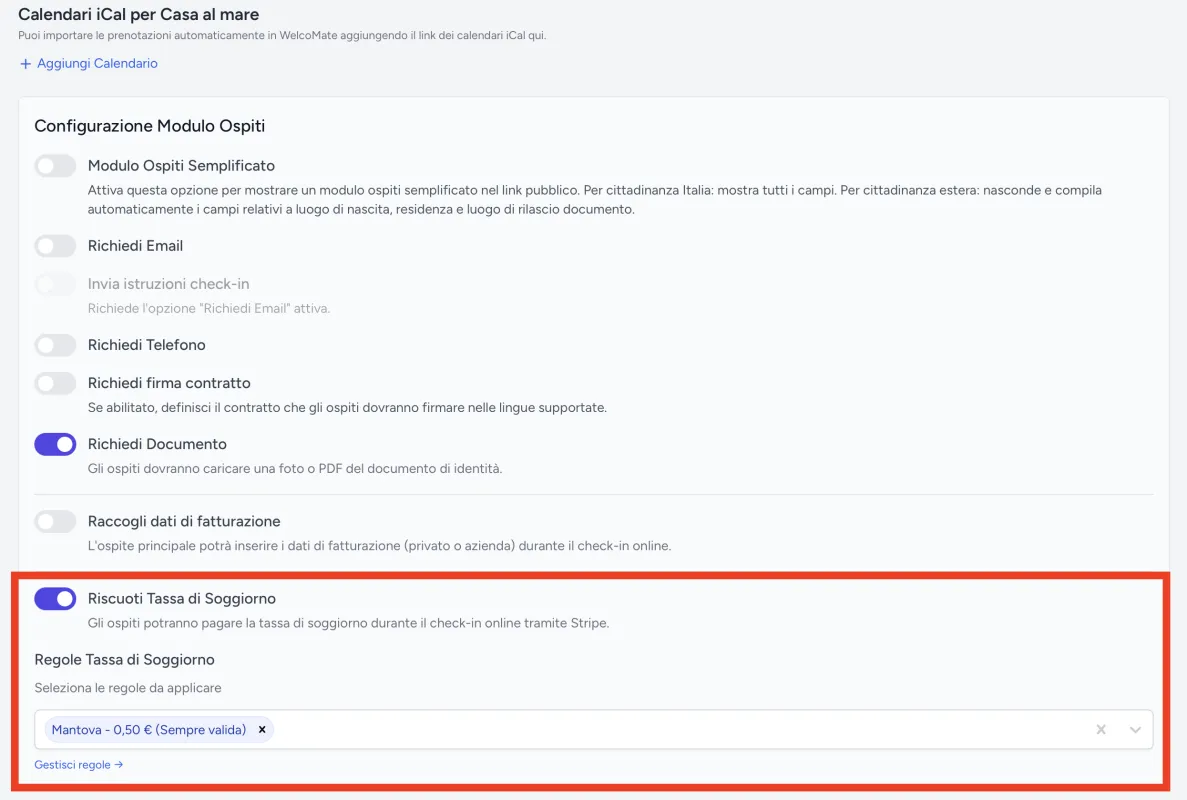
Task: Enable the Raccogli dati di fatturazione switch
Action: [55, 521]
